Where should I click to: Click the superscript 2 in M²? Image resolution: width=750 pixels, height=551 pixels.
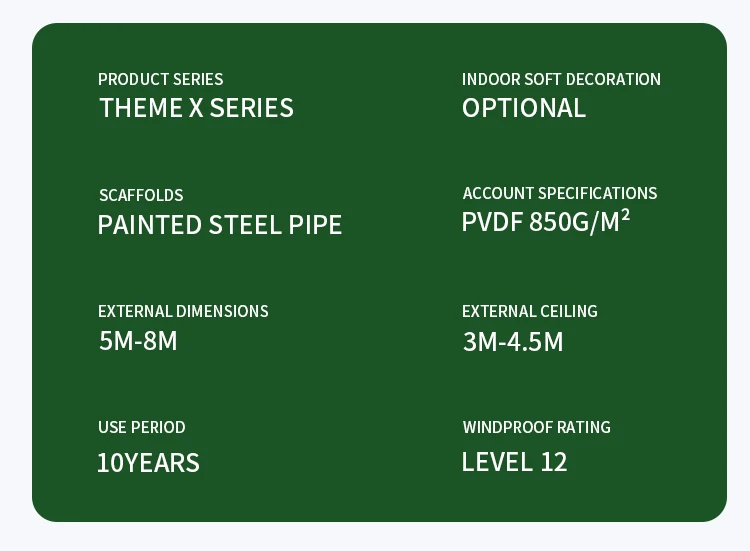pos(625,214)
